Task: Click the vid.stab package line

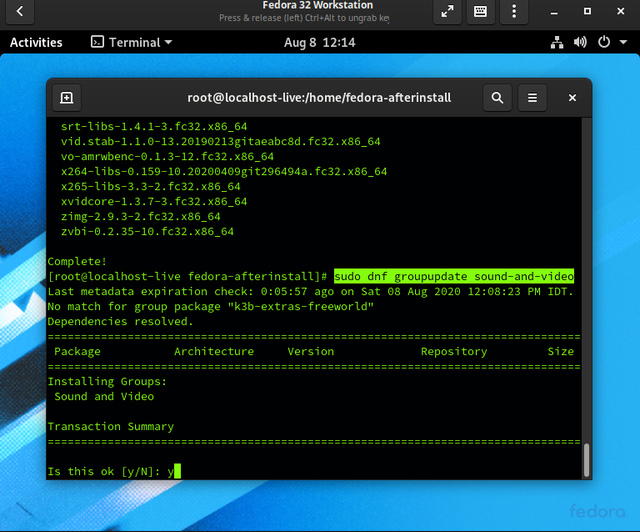Action: 220,142
